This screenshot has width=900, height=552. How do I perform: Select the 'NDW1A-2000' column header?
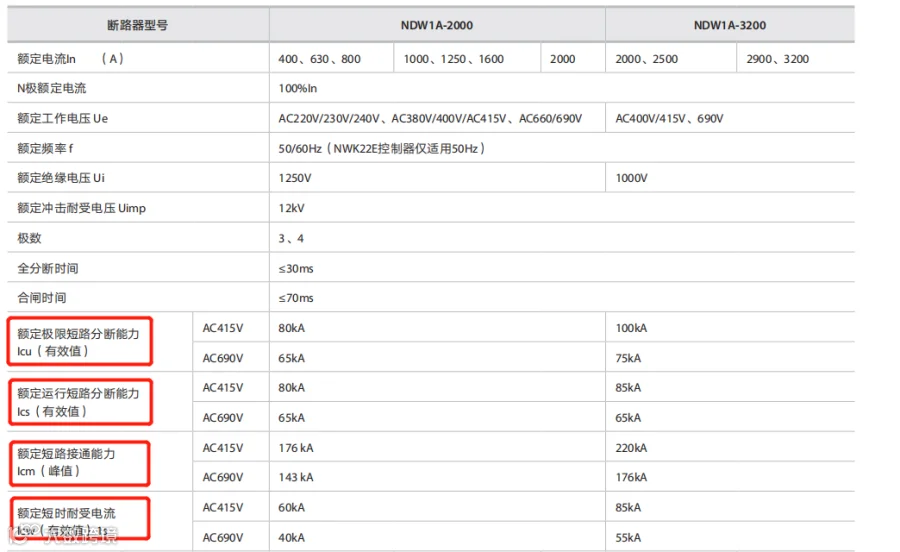click(437, 25)
